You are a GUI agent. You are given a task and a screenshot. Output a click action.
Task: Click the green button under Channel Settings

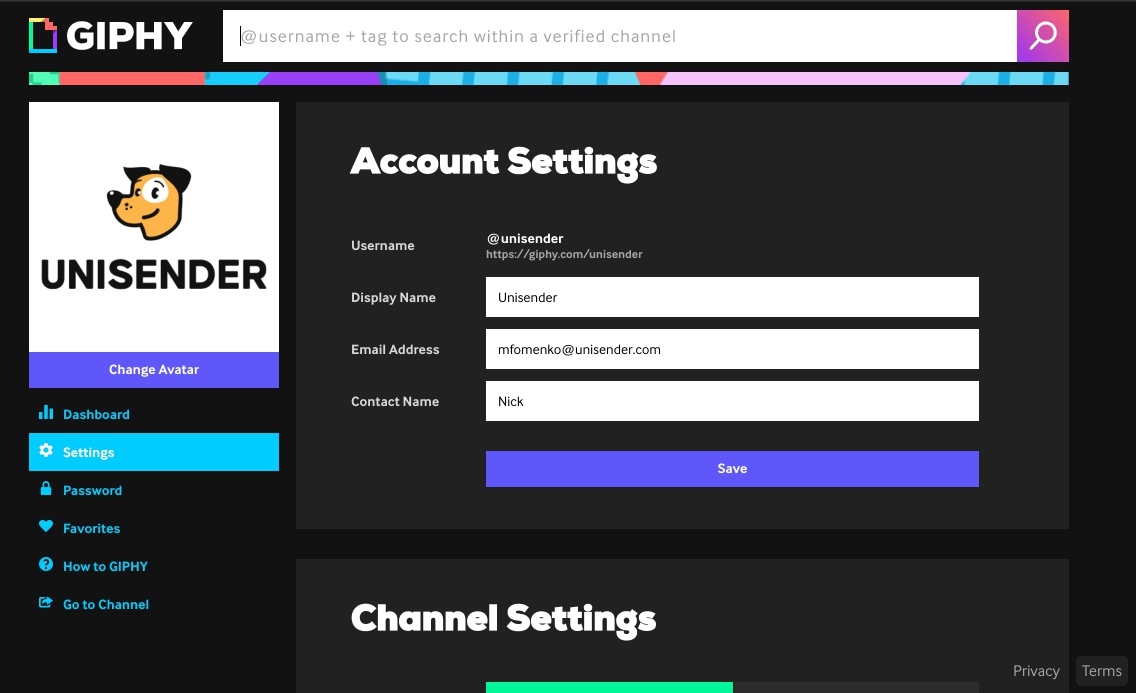point(609,687)
